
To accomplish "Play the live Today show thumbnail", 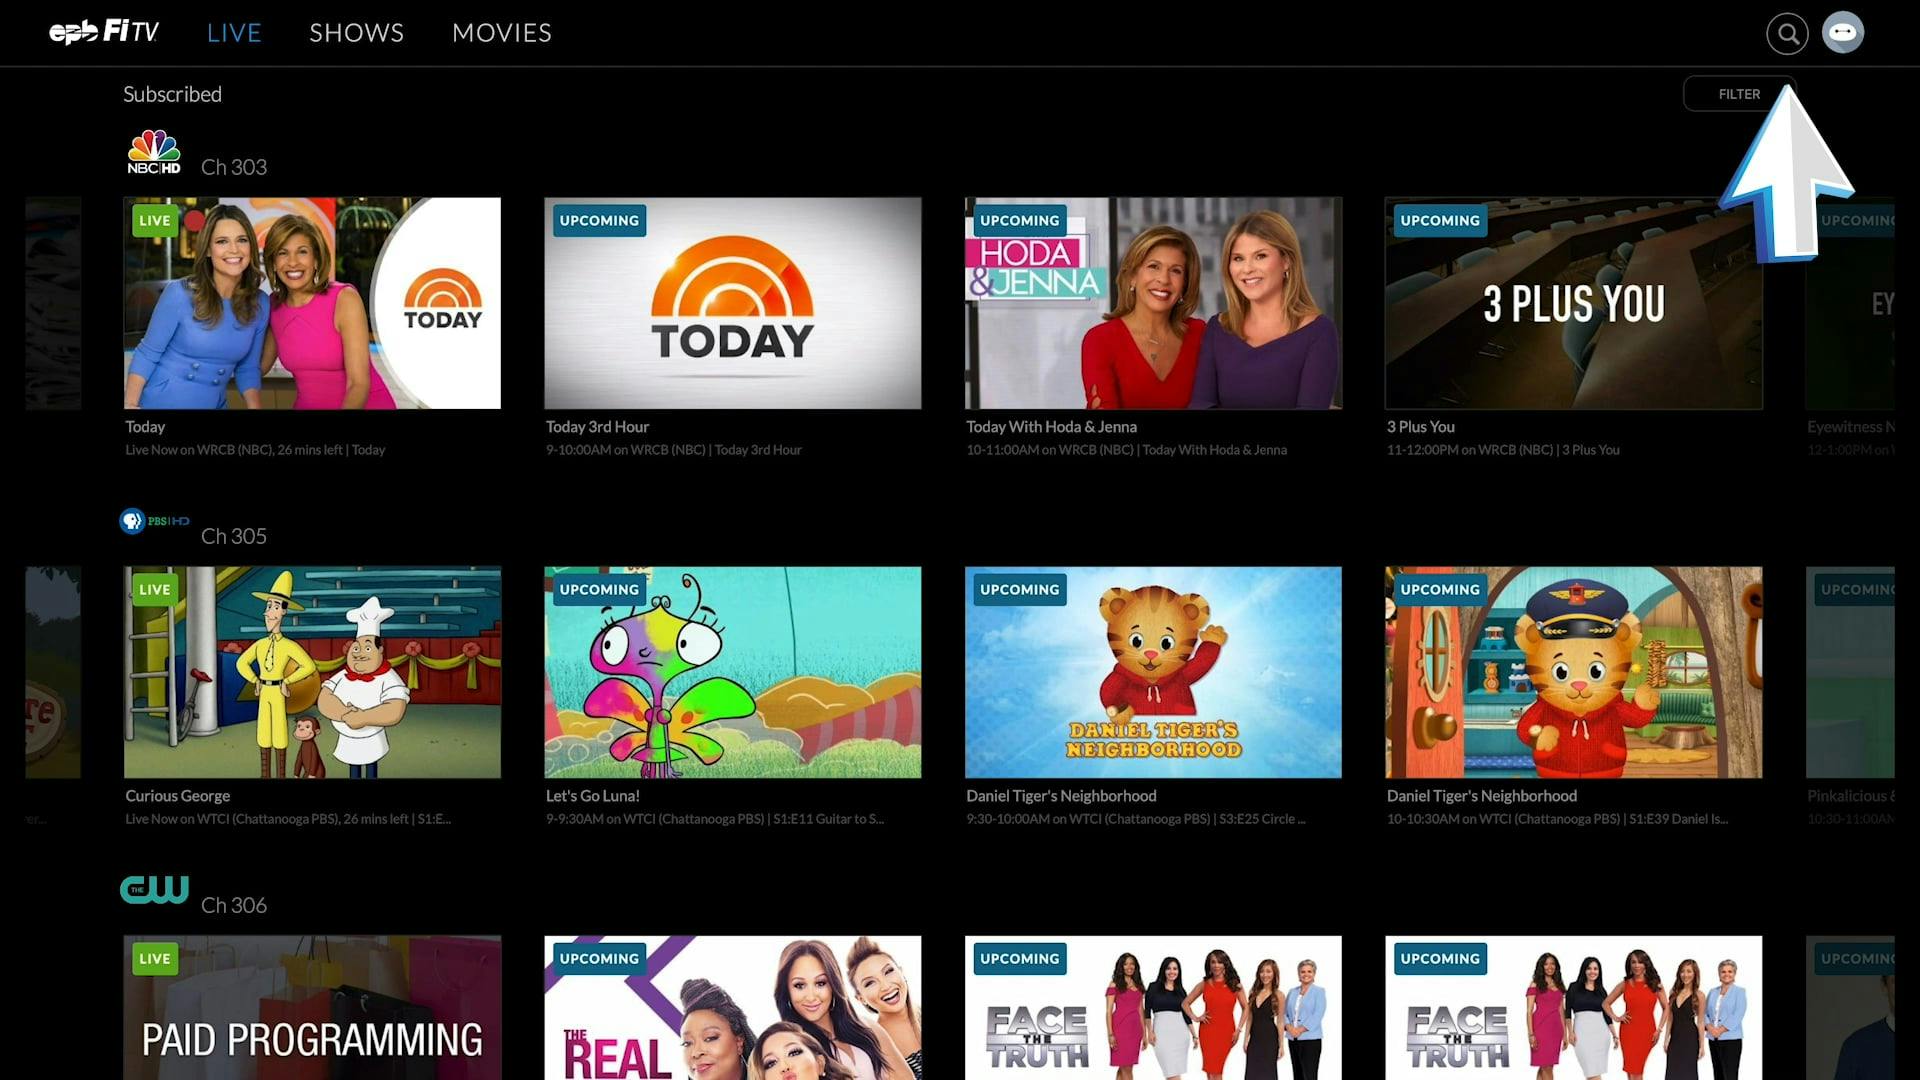I will click(312, 303).
